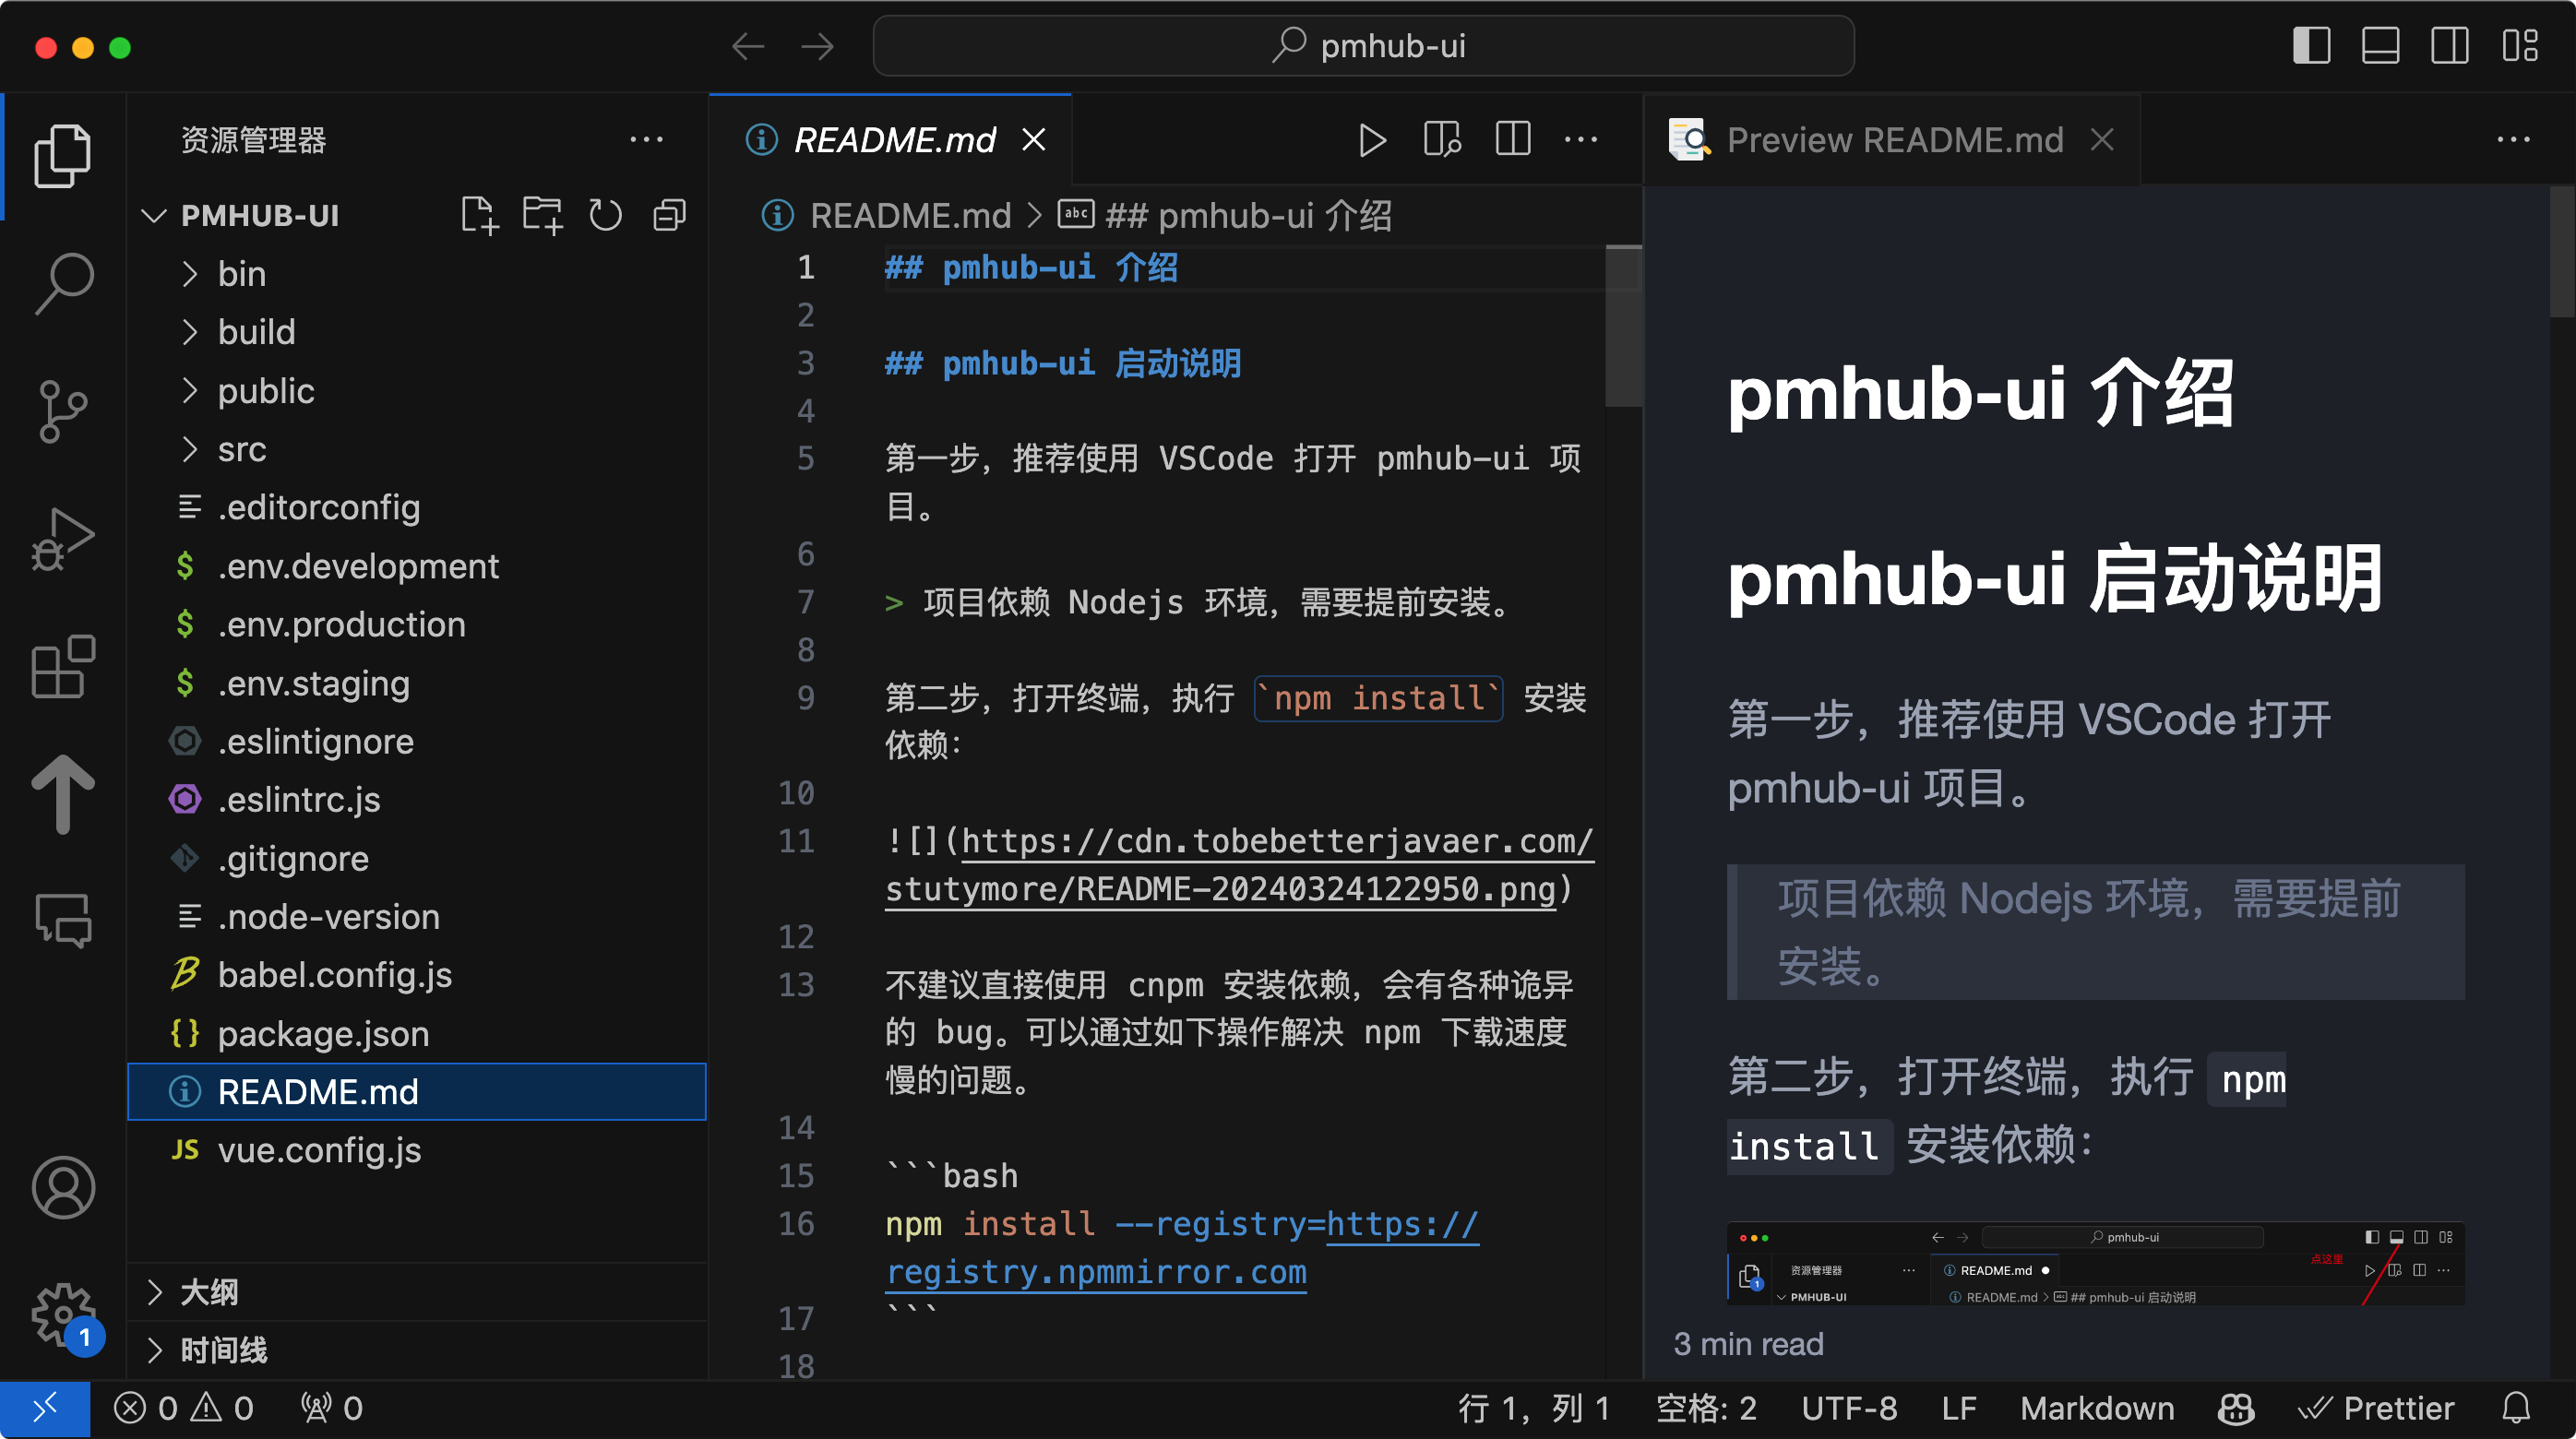Select the README.md editor tab

[x=891, y=140]
